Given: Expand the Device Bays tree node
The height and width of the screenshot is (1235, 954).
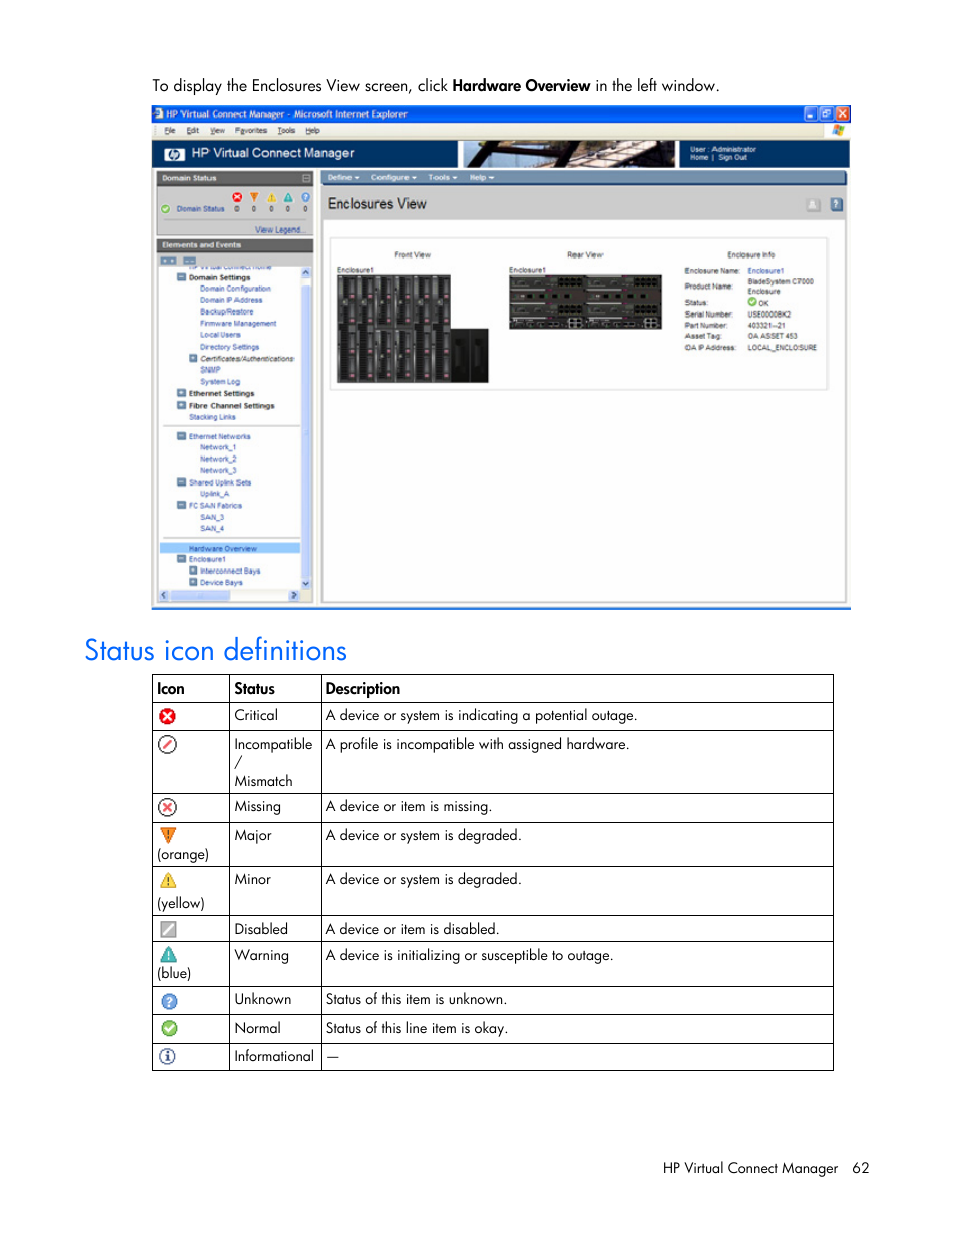Looking at the screenshot, I should tap(193, 582).
